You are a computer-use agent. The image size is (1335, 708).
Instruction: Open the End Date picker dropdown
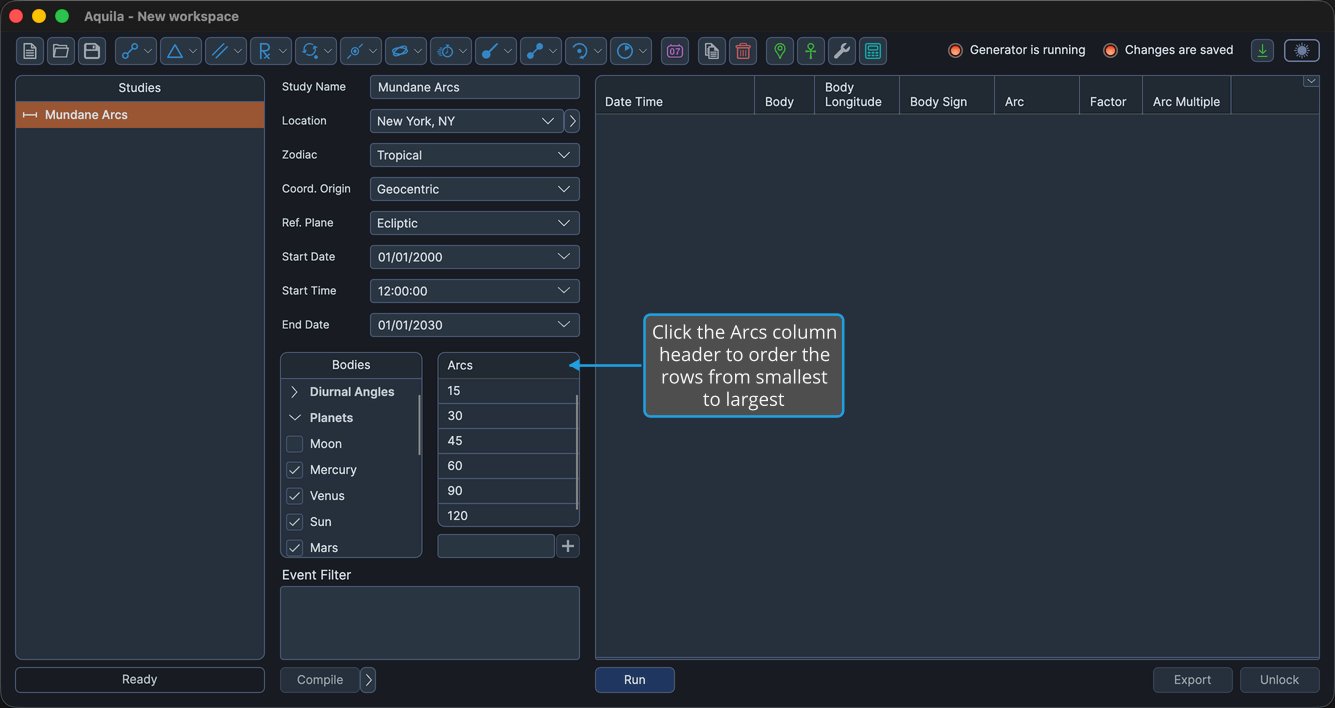tap(564, 325)
